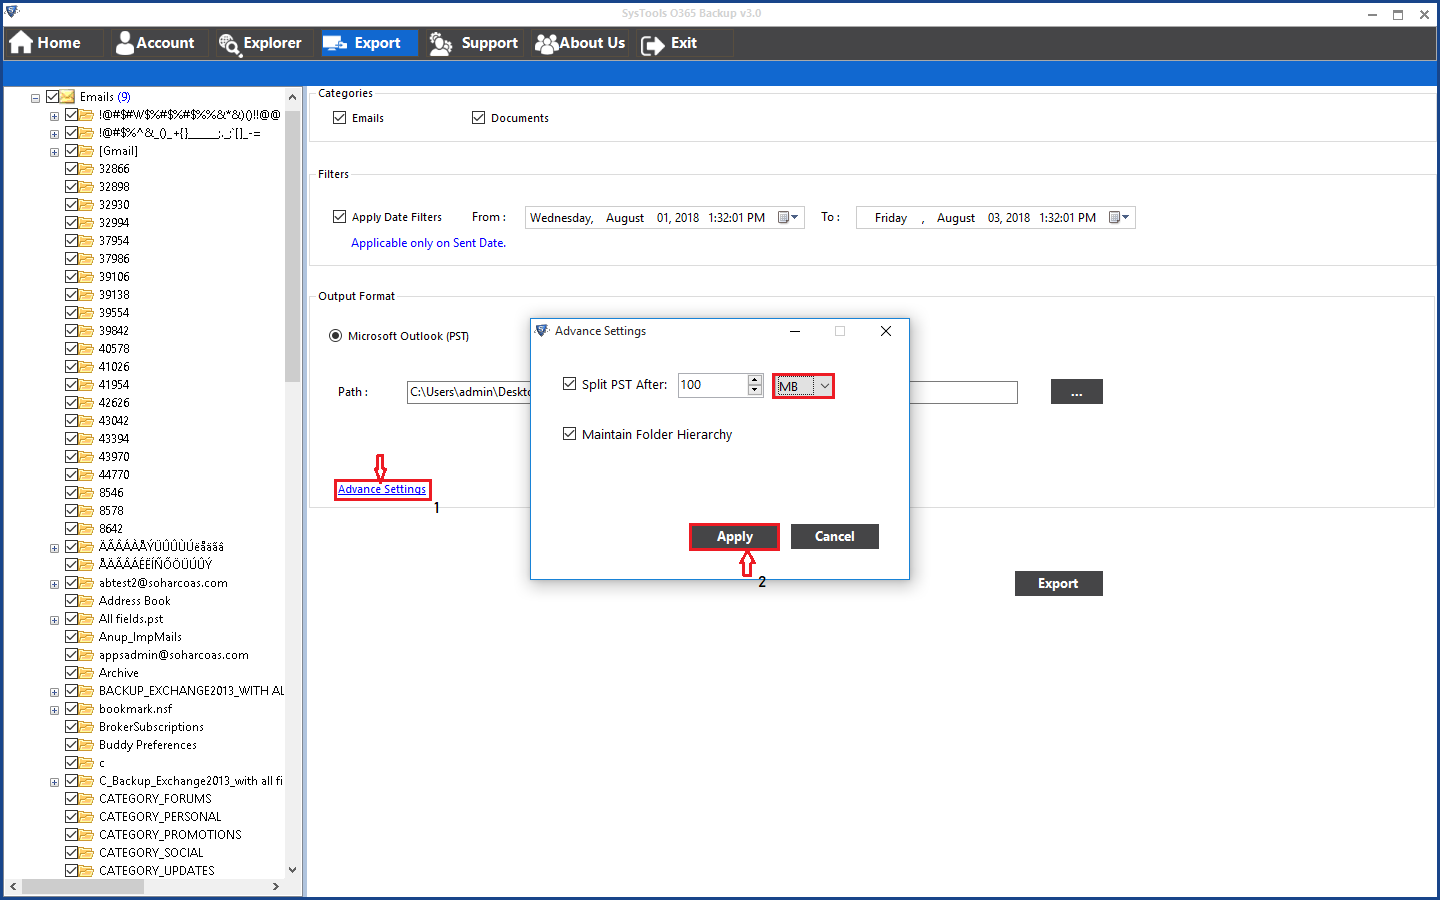1440x900 pixels.
Task: Click the Home house icon
Action: [21, 43]
